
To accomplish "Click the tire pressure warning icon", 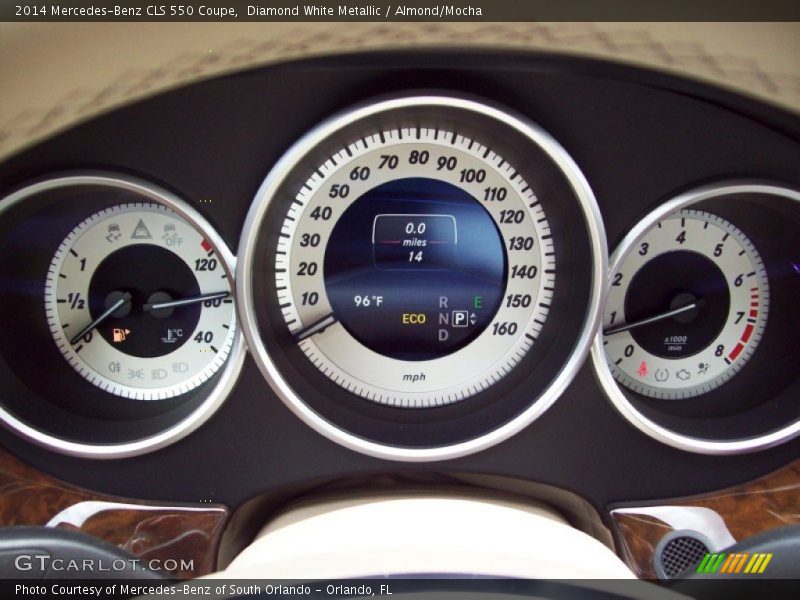I will point(662,375).
